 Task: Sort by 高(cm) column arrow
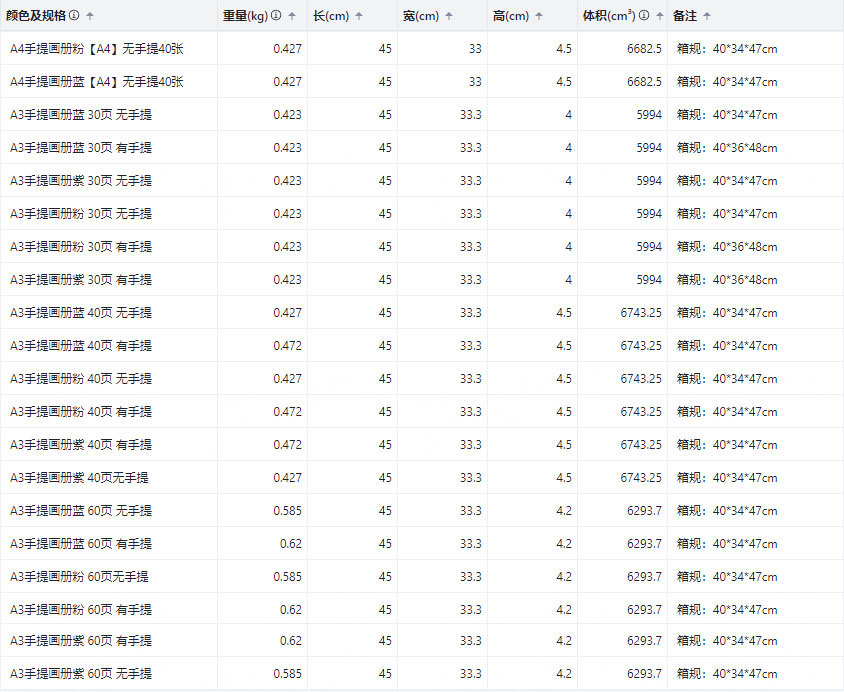(539, 16)
